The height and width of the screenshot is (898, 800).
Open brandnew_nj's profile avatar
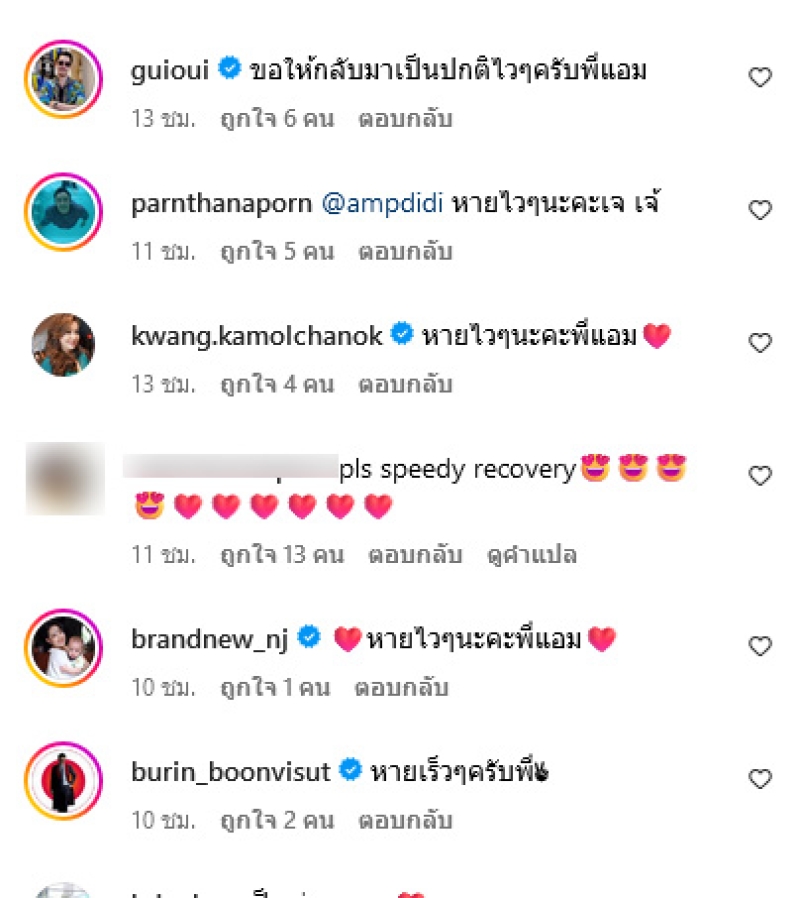64,648
